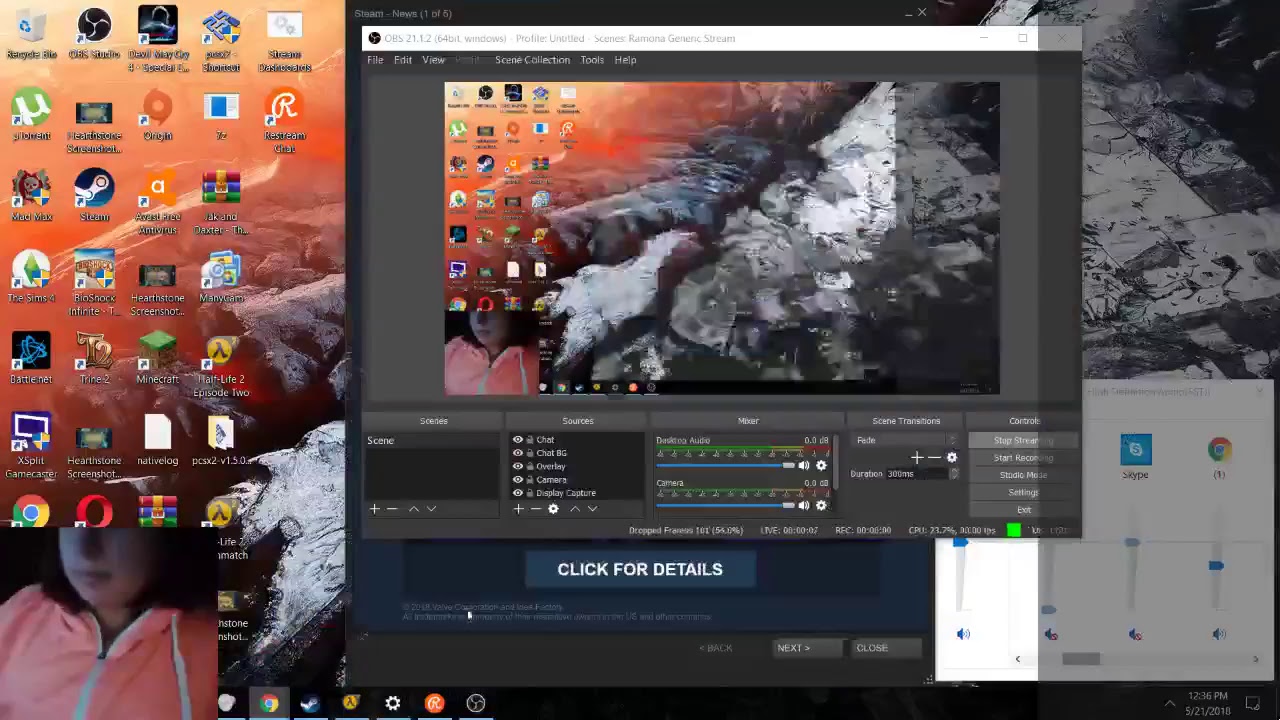This screenshot has height=720, width=1280.
Task: Open Origin desktop shortcut
Action: (157, 114)
